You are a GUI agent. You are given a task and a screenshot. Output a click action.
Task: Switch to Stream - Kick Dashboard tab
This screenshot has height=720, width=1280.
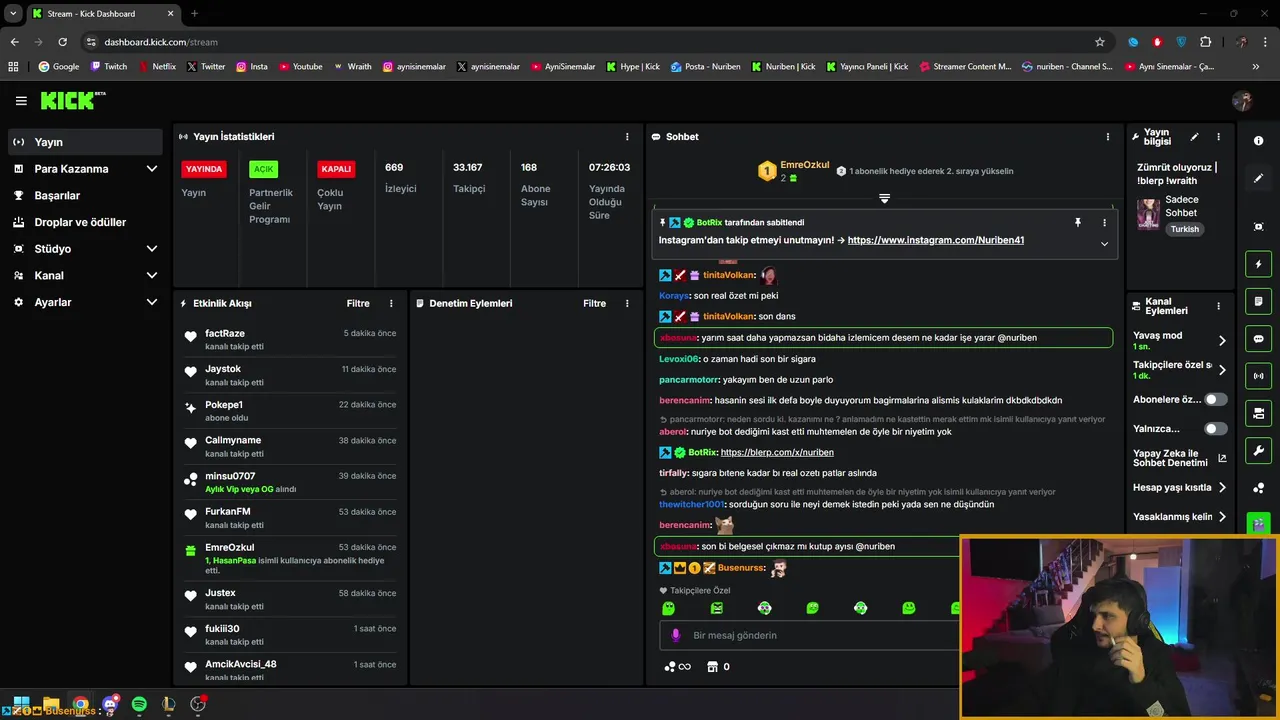pos(103,14)
